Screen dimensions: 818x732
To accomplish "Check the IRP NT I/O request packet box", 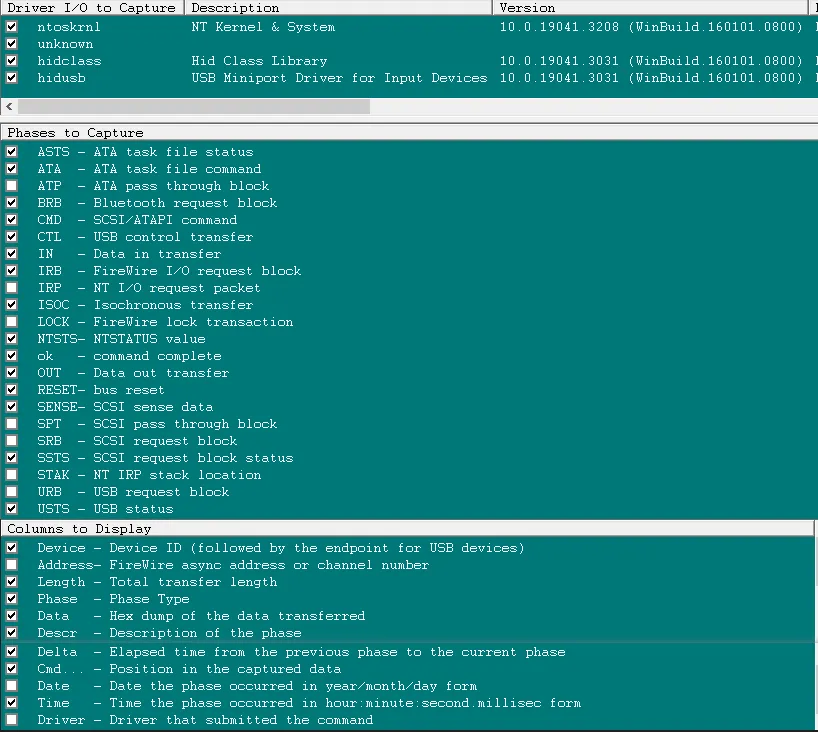I will pos(11,287).
